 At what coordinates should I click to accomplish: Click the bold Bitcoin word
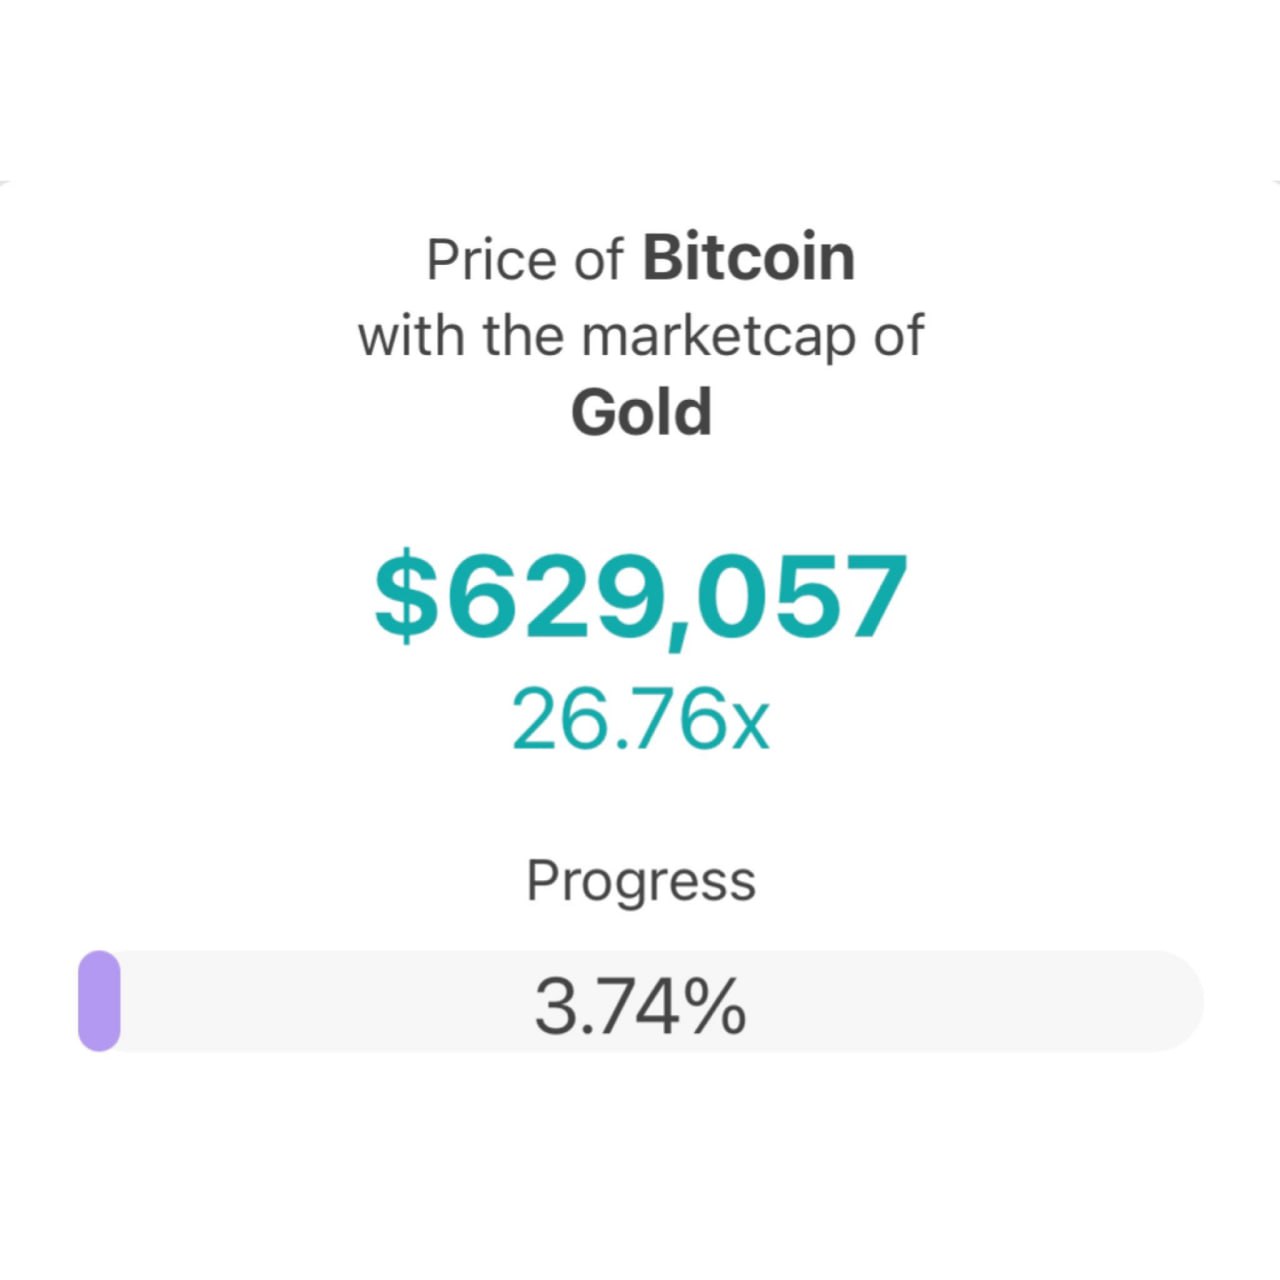click(x=748, y=258)
